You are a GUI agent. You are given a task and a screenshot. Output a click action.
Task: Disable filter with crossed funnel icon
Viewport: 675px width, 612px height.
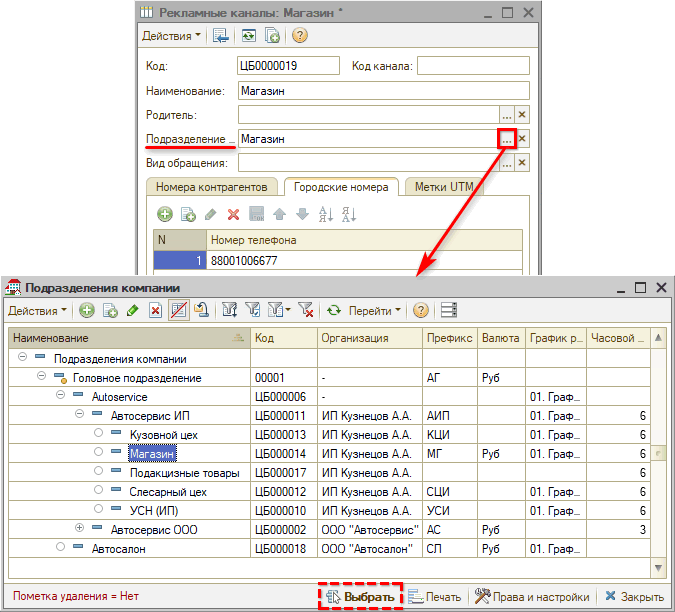306,310
